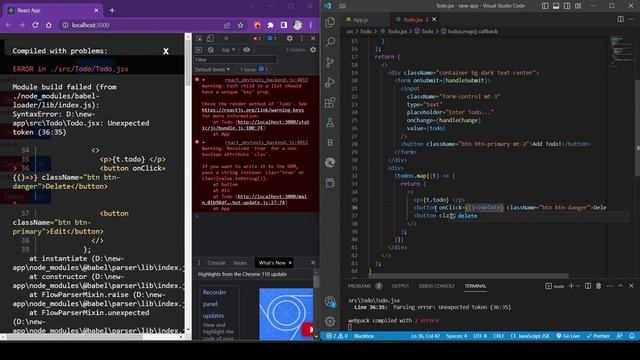Click Prettier in the status bar
Image resolution: width=640 pixels, height=360 pixels.
coord(598,336)
